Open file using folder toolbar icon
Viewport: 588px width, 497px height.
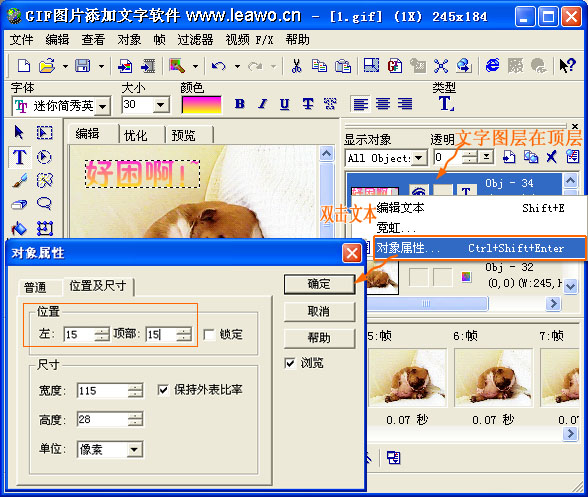(47, 66)
